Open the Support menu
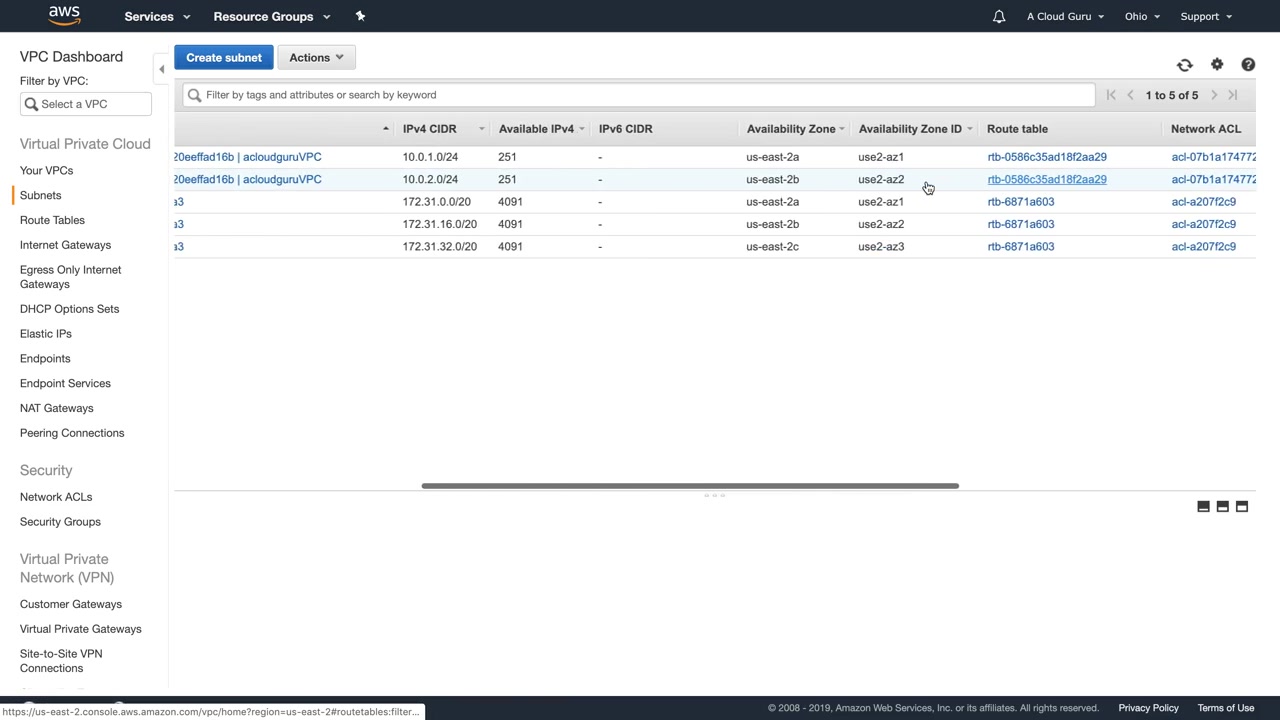 1206,16
